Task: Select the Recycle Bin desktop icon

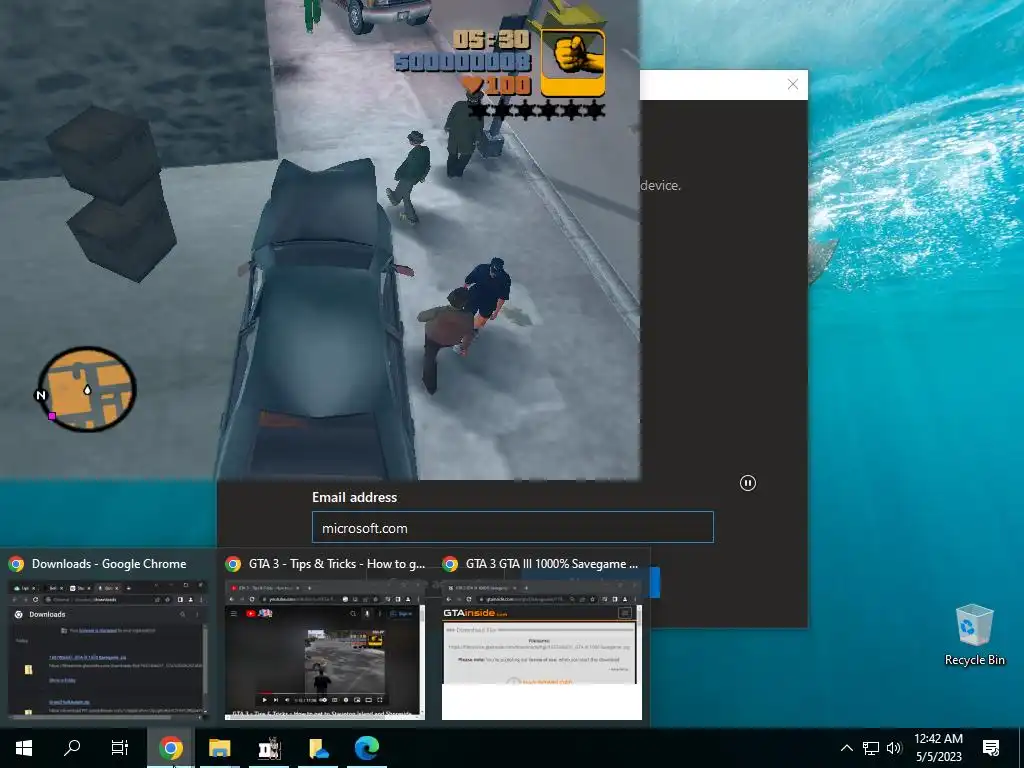Action: [974, 635]
